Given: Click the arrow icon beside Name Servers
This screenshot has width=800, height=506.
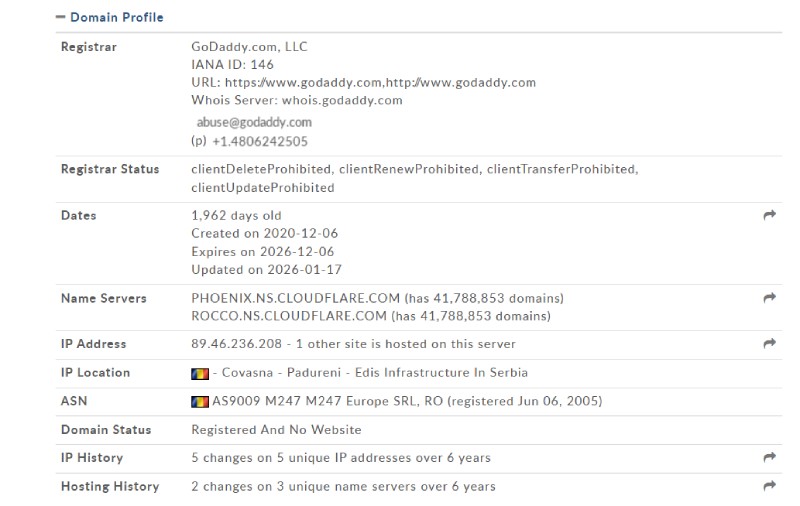Looking at the screenshot, I should pyautogui.click(x=769, y=298).
